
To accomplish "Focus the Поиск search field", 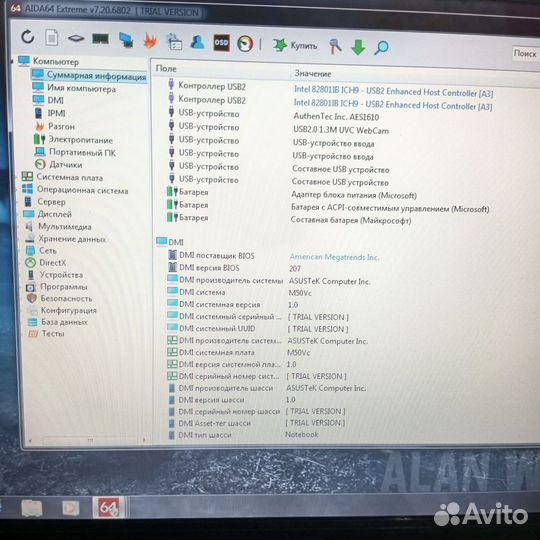I will click(x=526, y=53).
